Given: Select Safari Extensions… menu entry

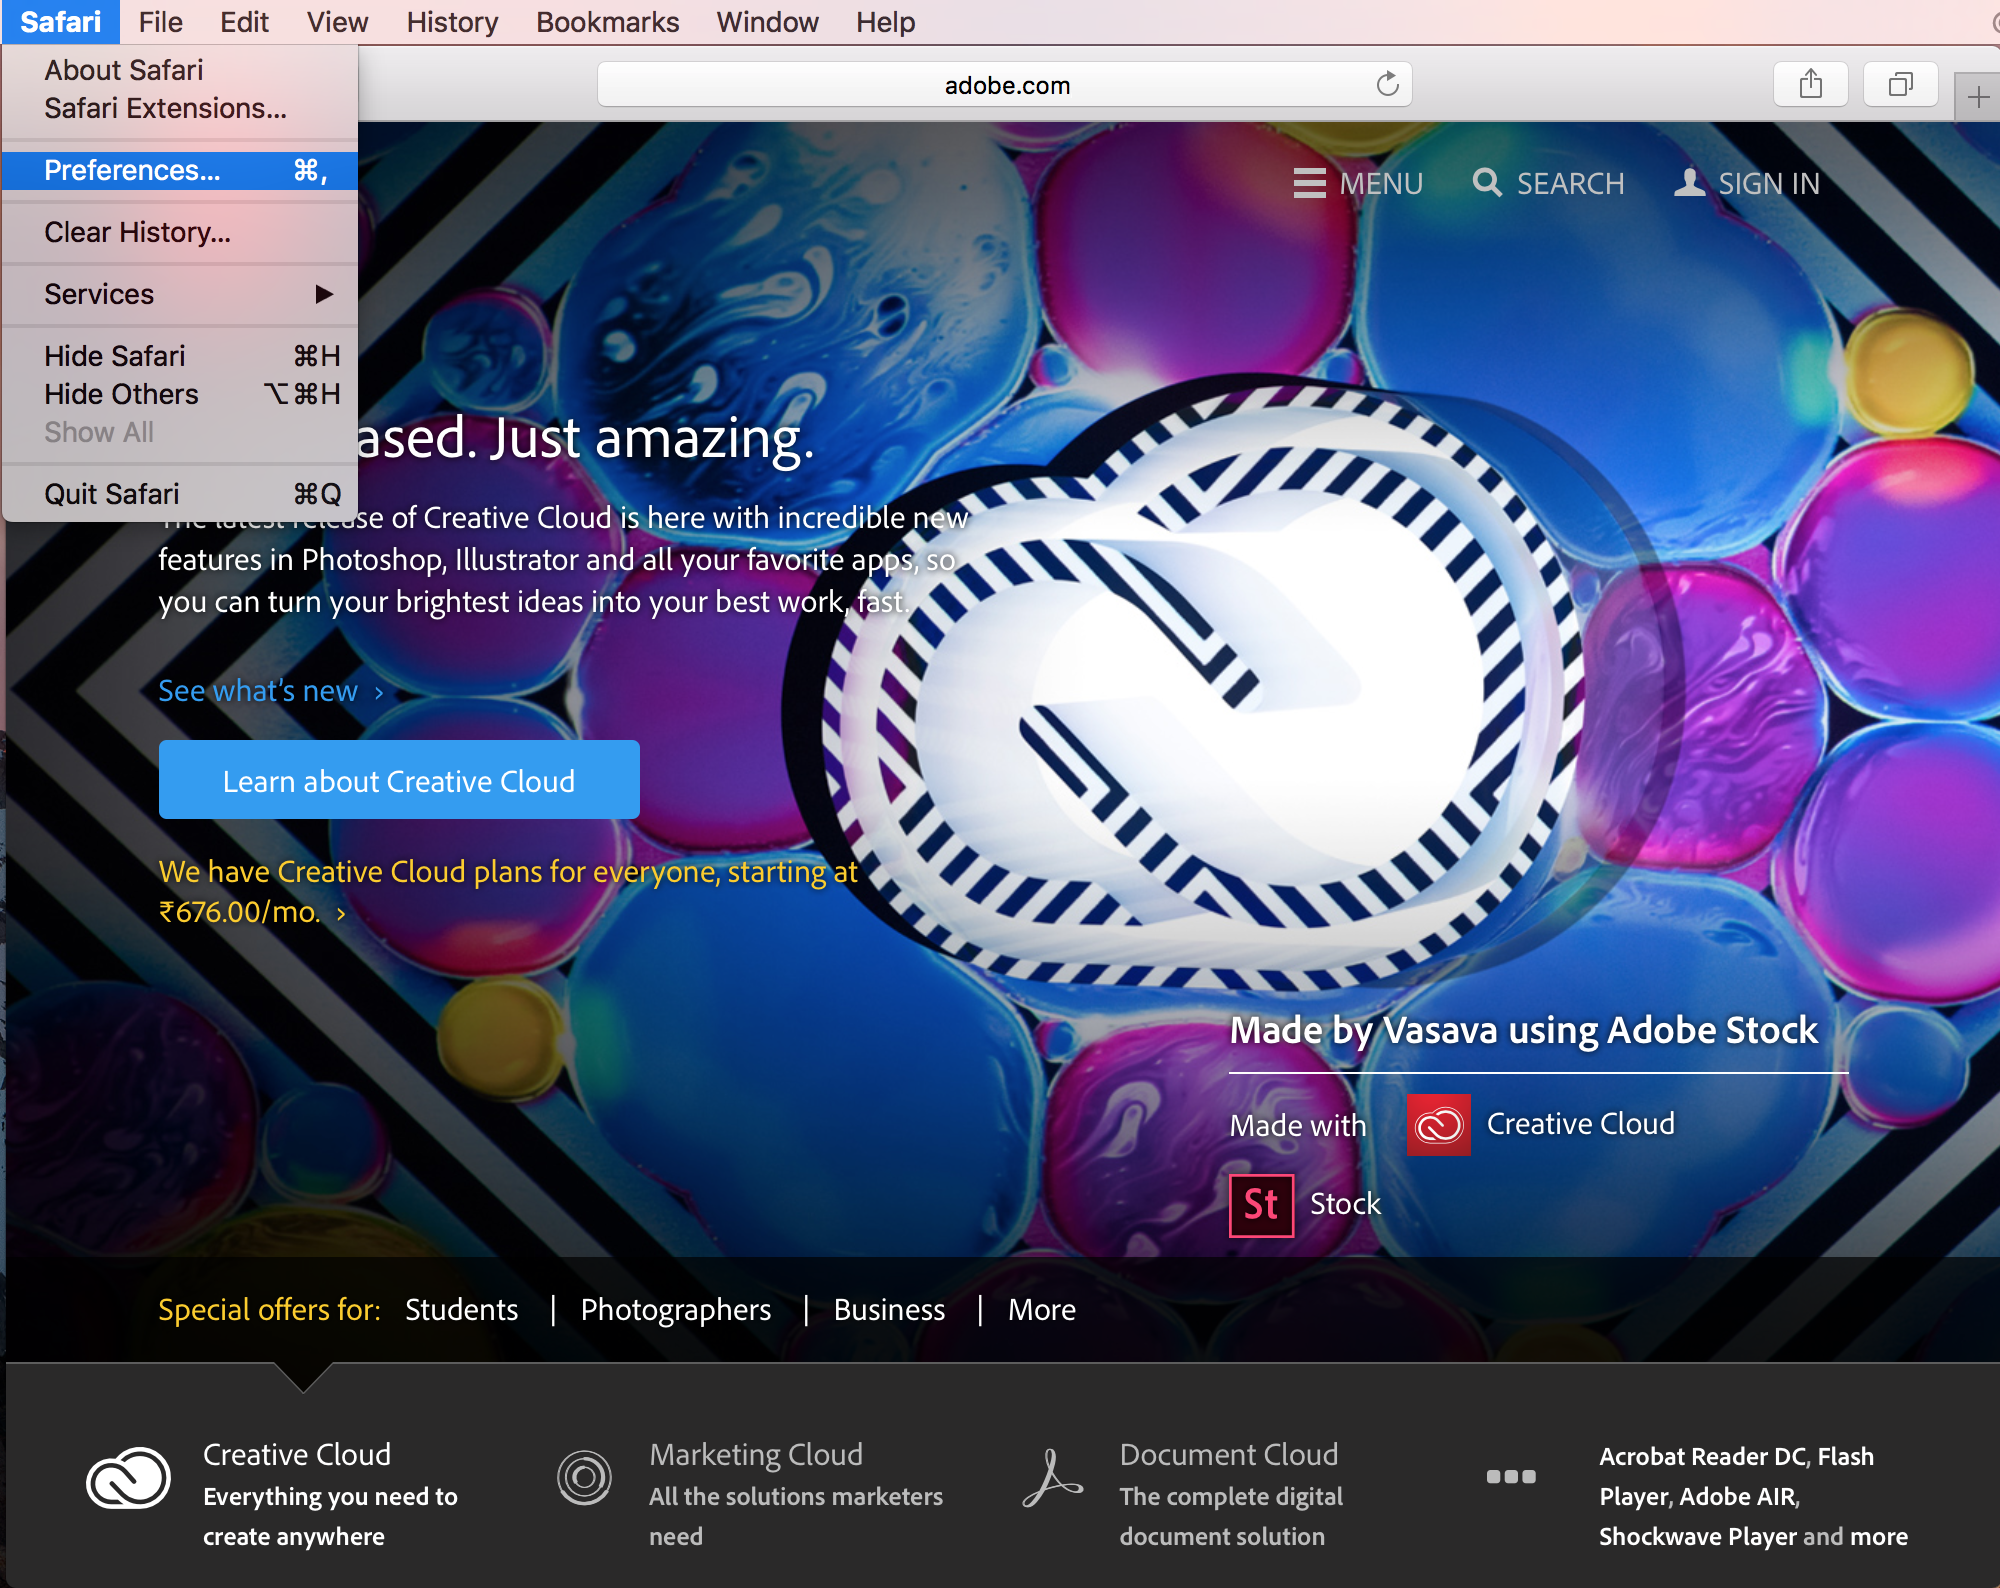Looking at the screenshot, I should click(x=180, y=108).
